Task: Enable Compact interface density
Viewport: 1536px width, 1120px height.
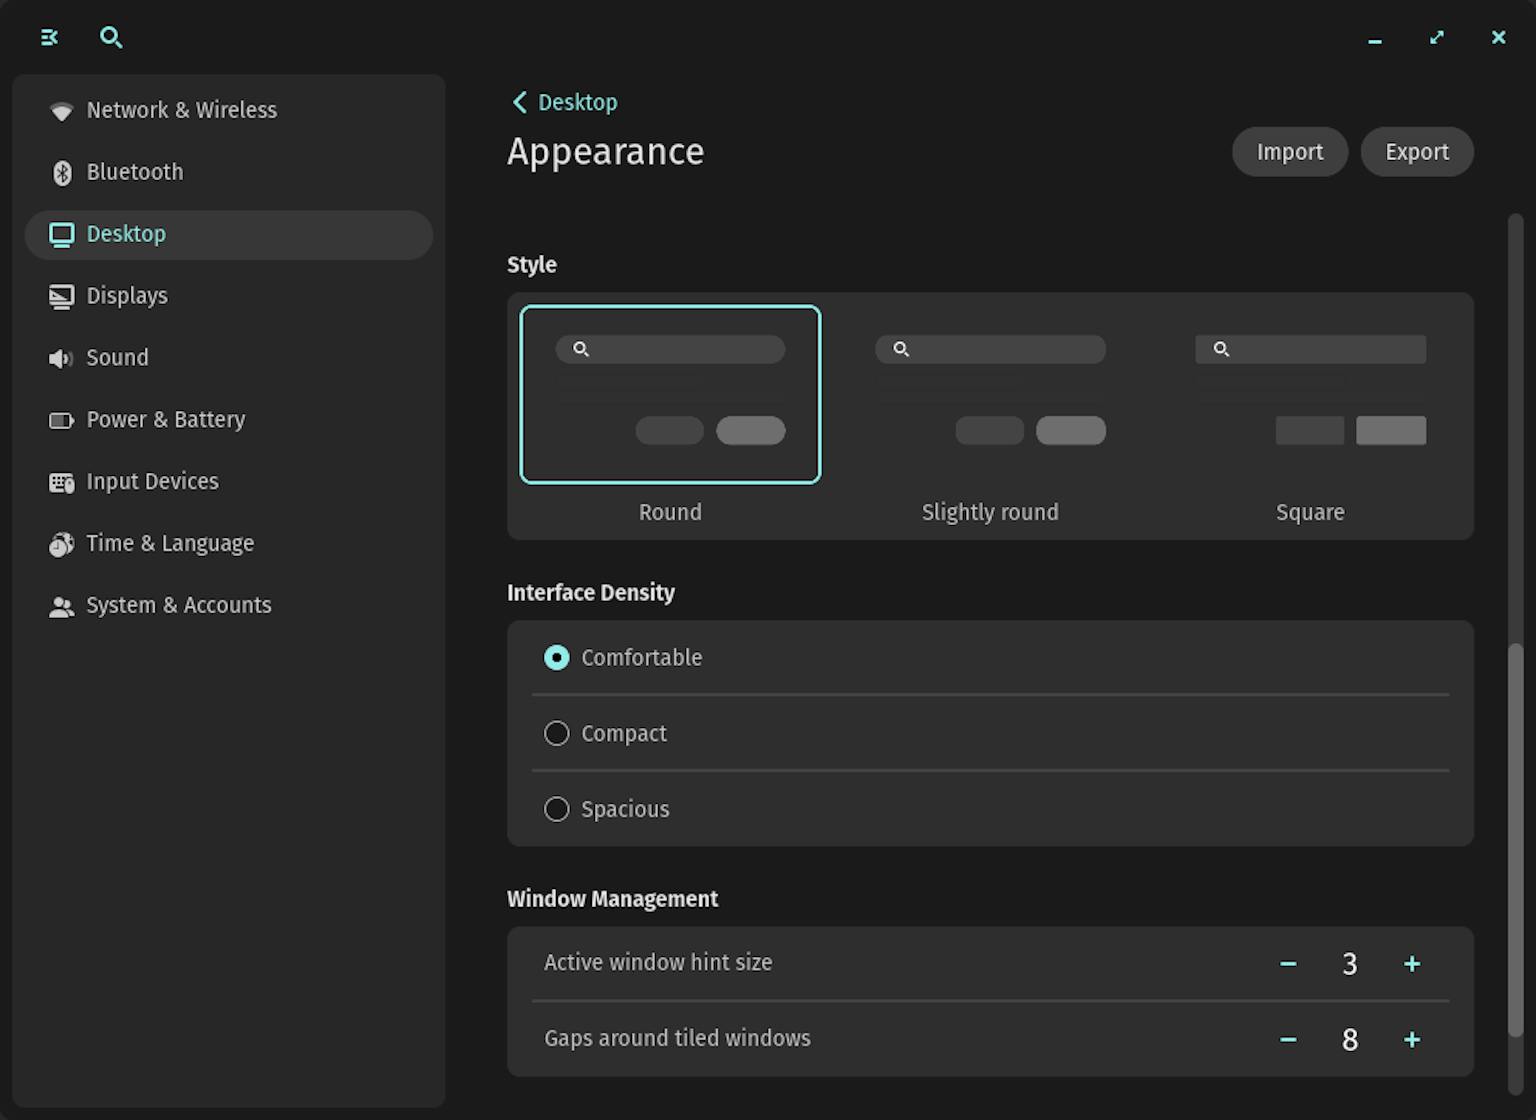Action: 557,733
